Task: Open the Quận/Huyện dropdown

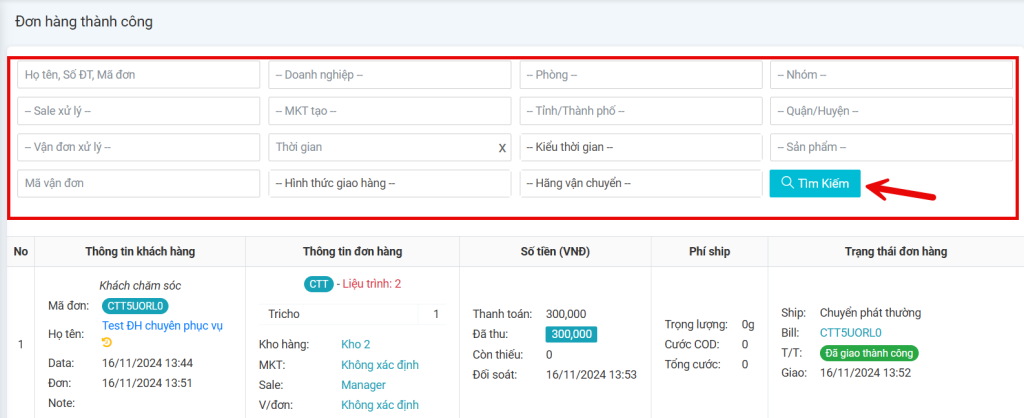Action: tap(891, 111)
